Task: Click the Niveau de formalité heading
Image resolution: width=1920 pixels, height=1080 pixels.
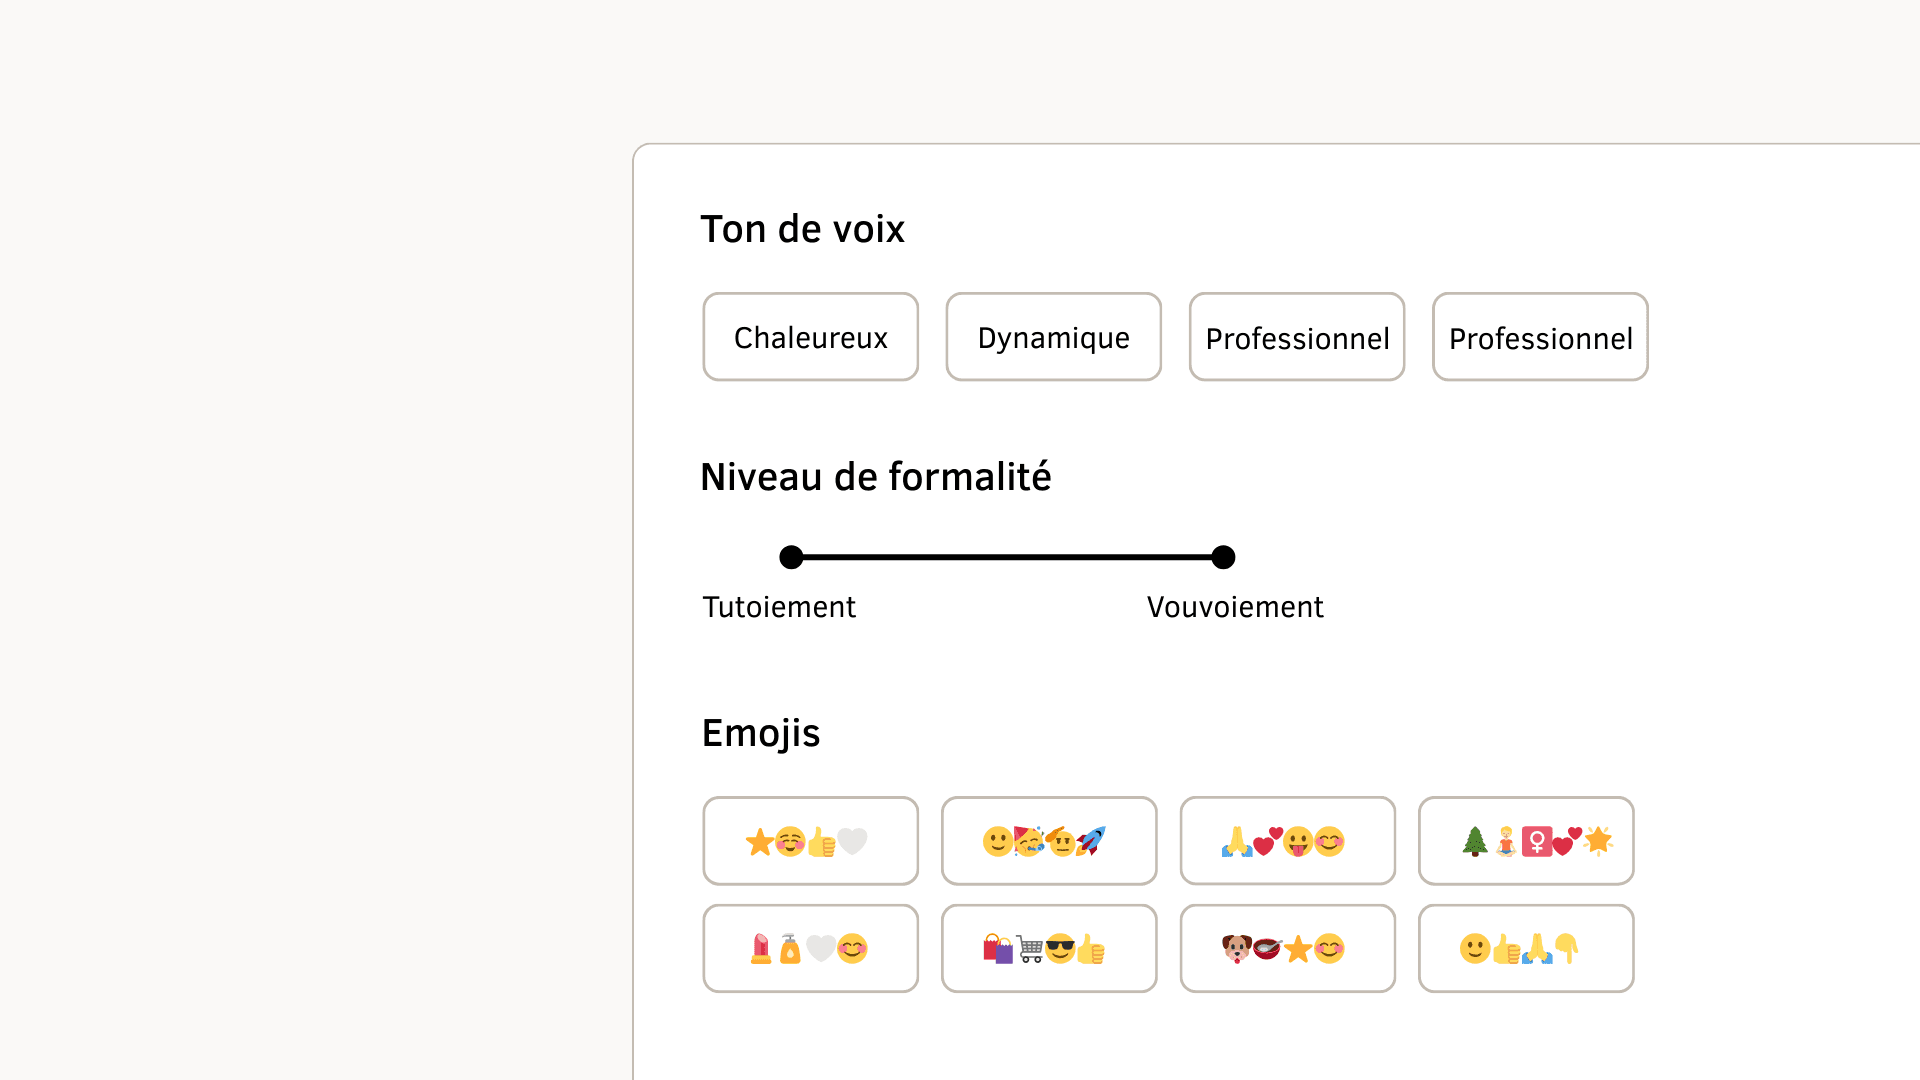Action: [876, 477]
